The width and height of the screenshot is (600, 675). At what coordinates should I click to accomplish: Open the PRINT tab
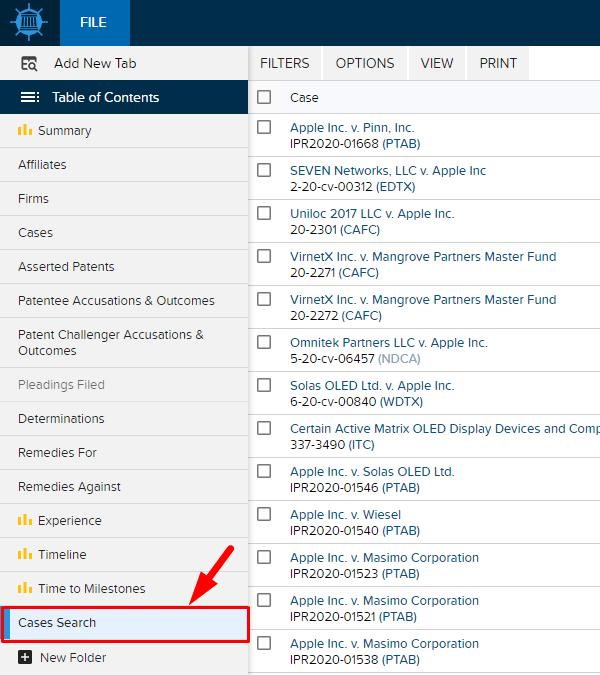pyautogui.click(x=498, y=63)
